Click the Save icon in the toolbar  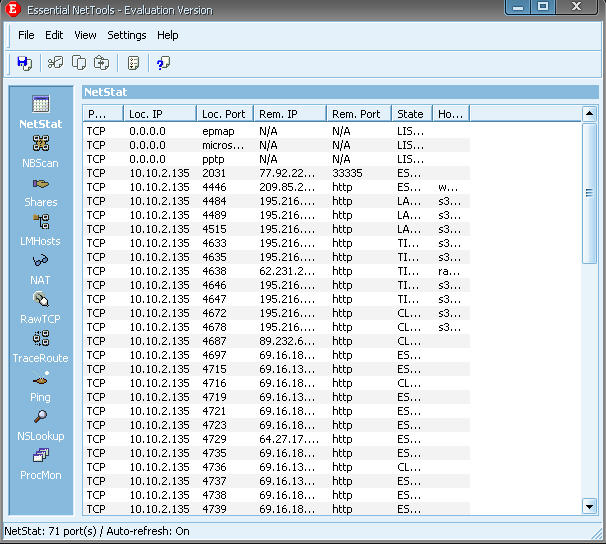(24, 63)
